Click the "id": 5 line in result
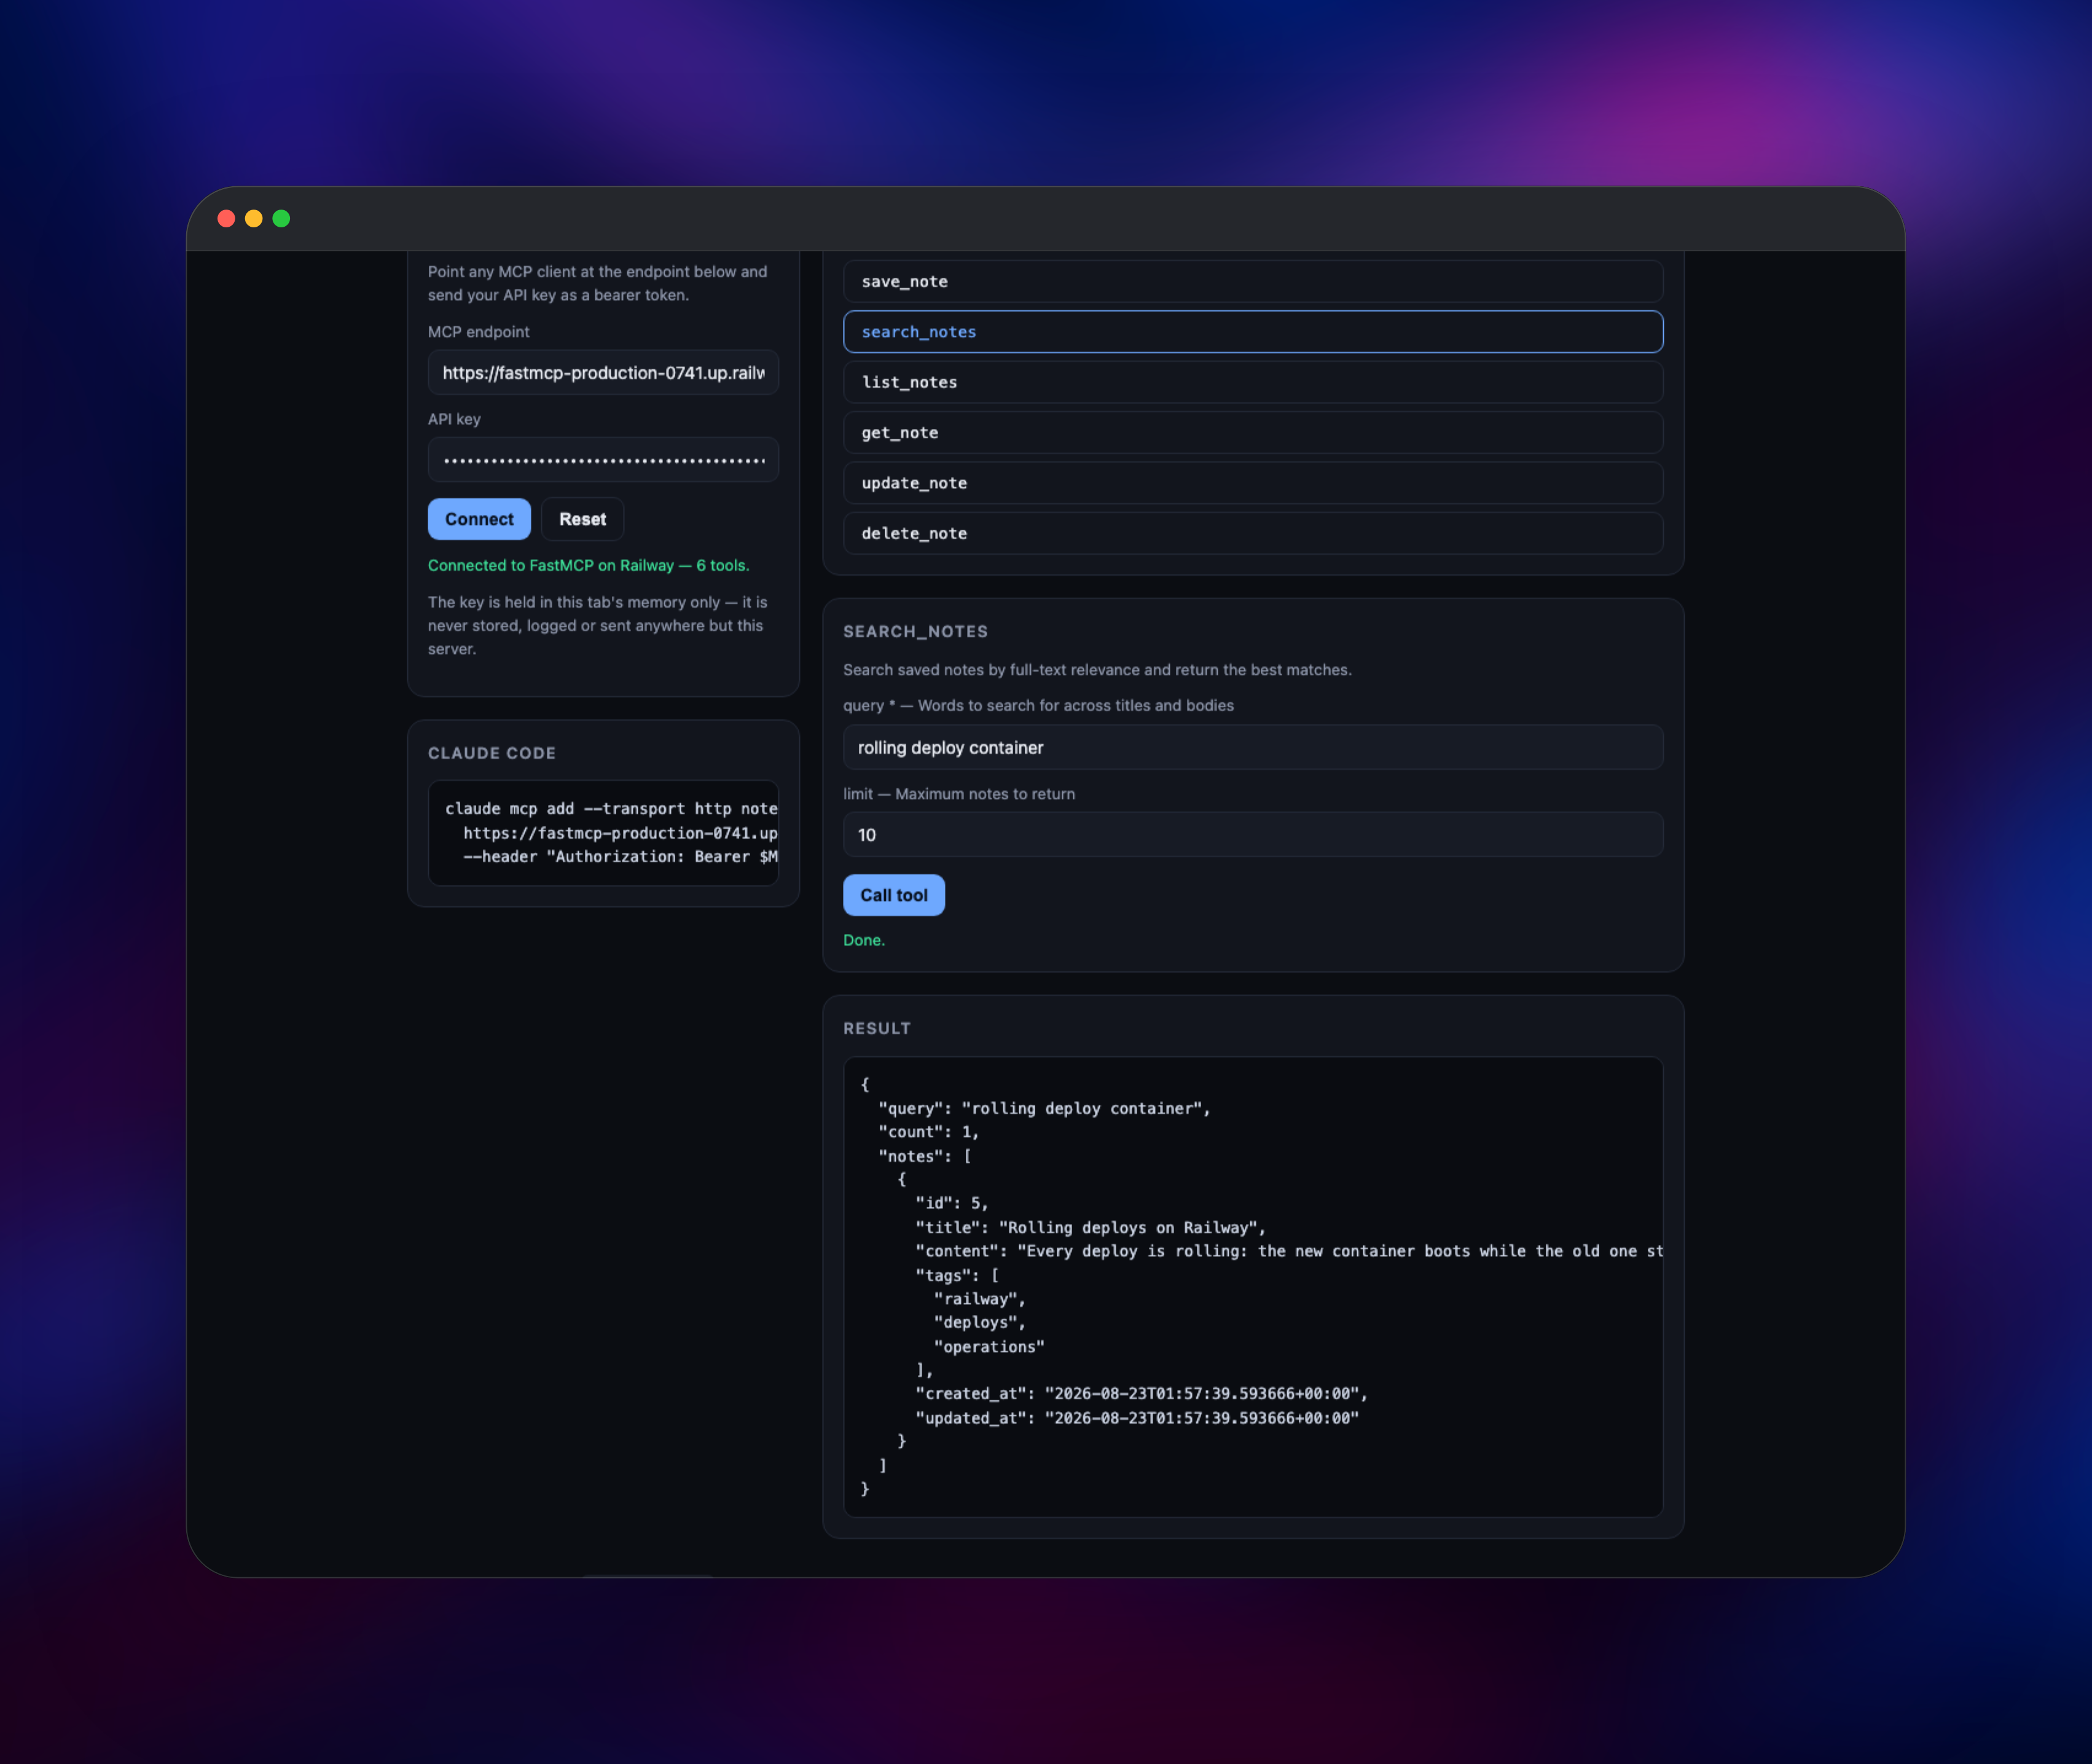This screenshot has width=2092, height=1764. click(x=951, y=1203)
